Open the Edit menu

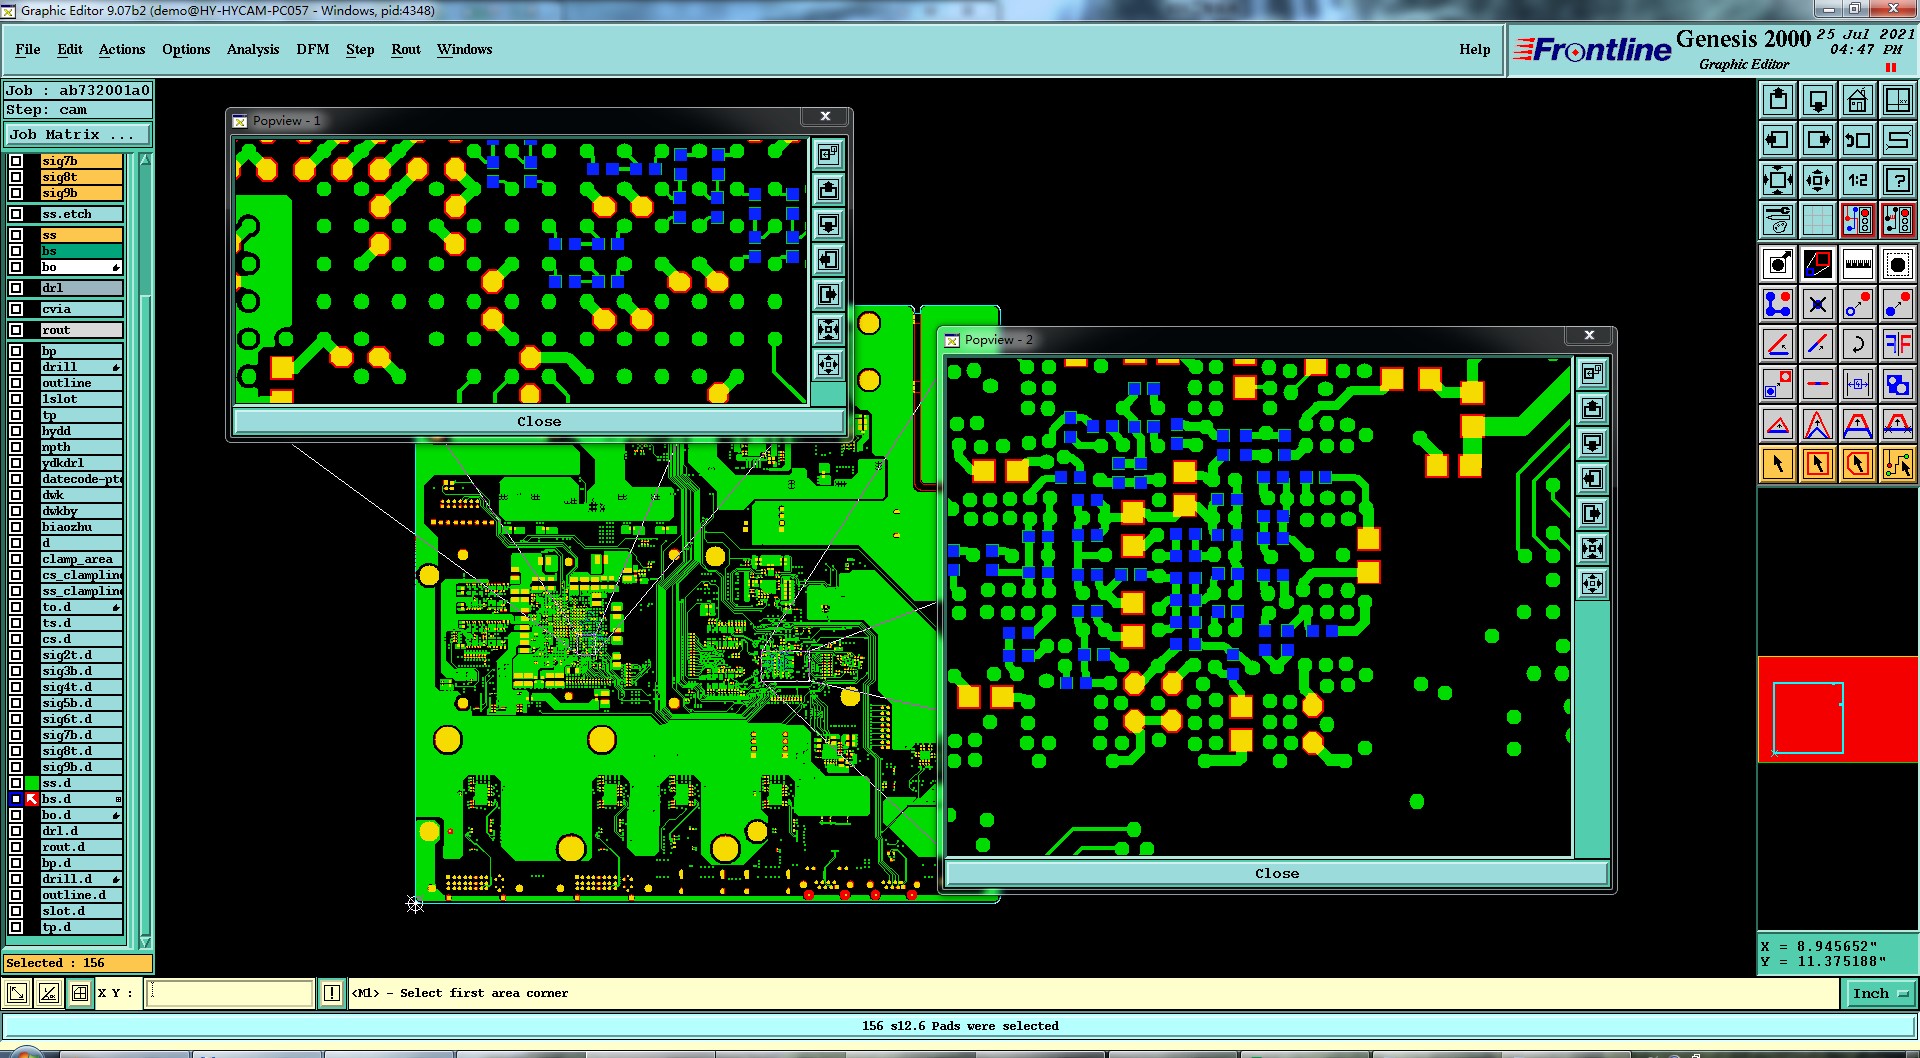coord(70,49)
